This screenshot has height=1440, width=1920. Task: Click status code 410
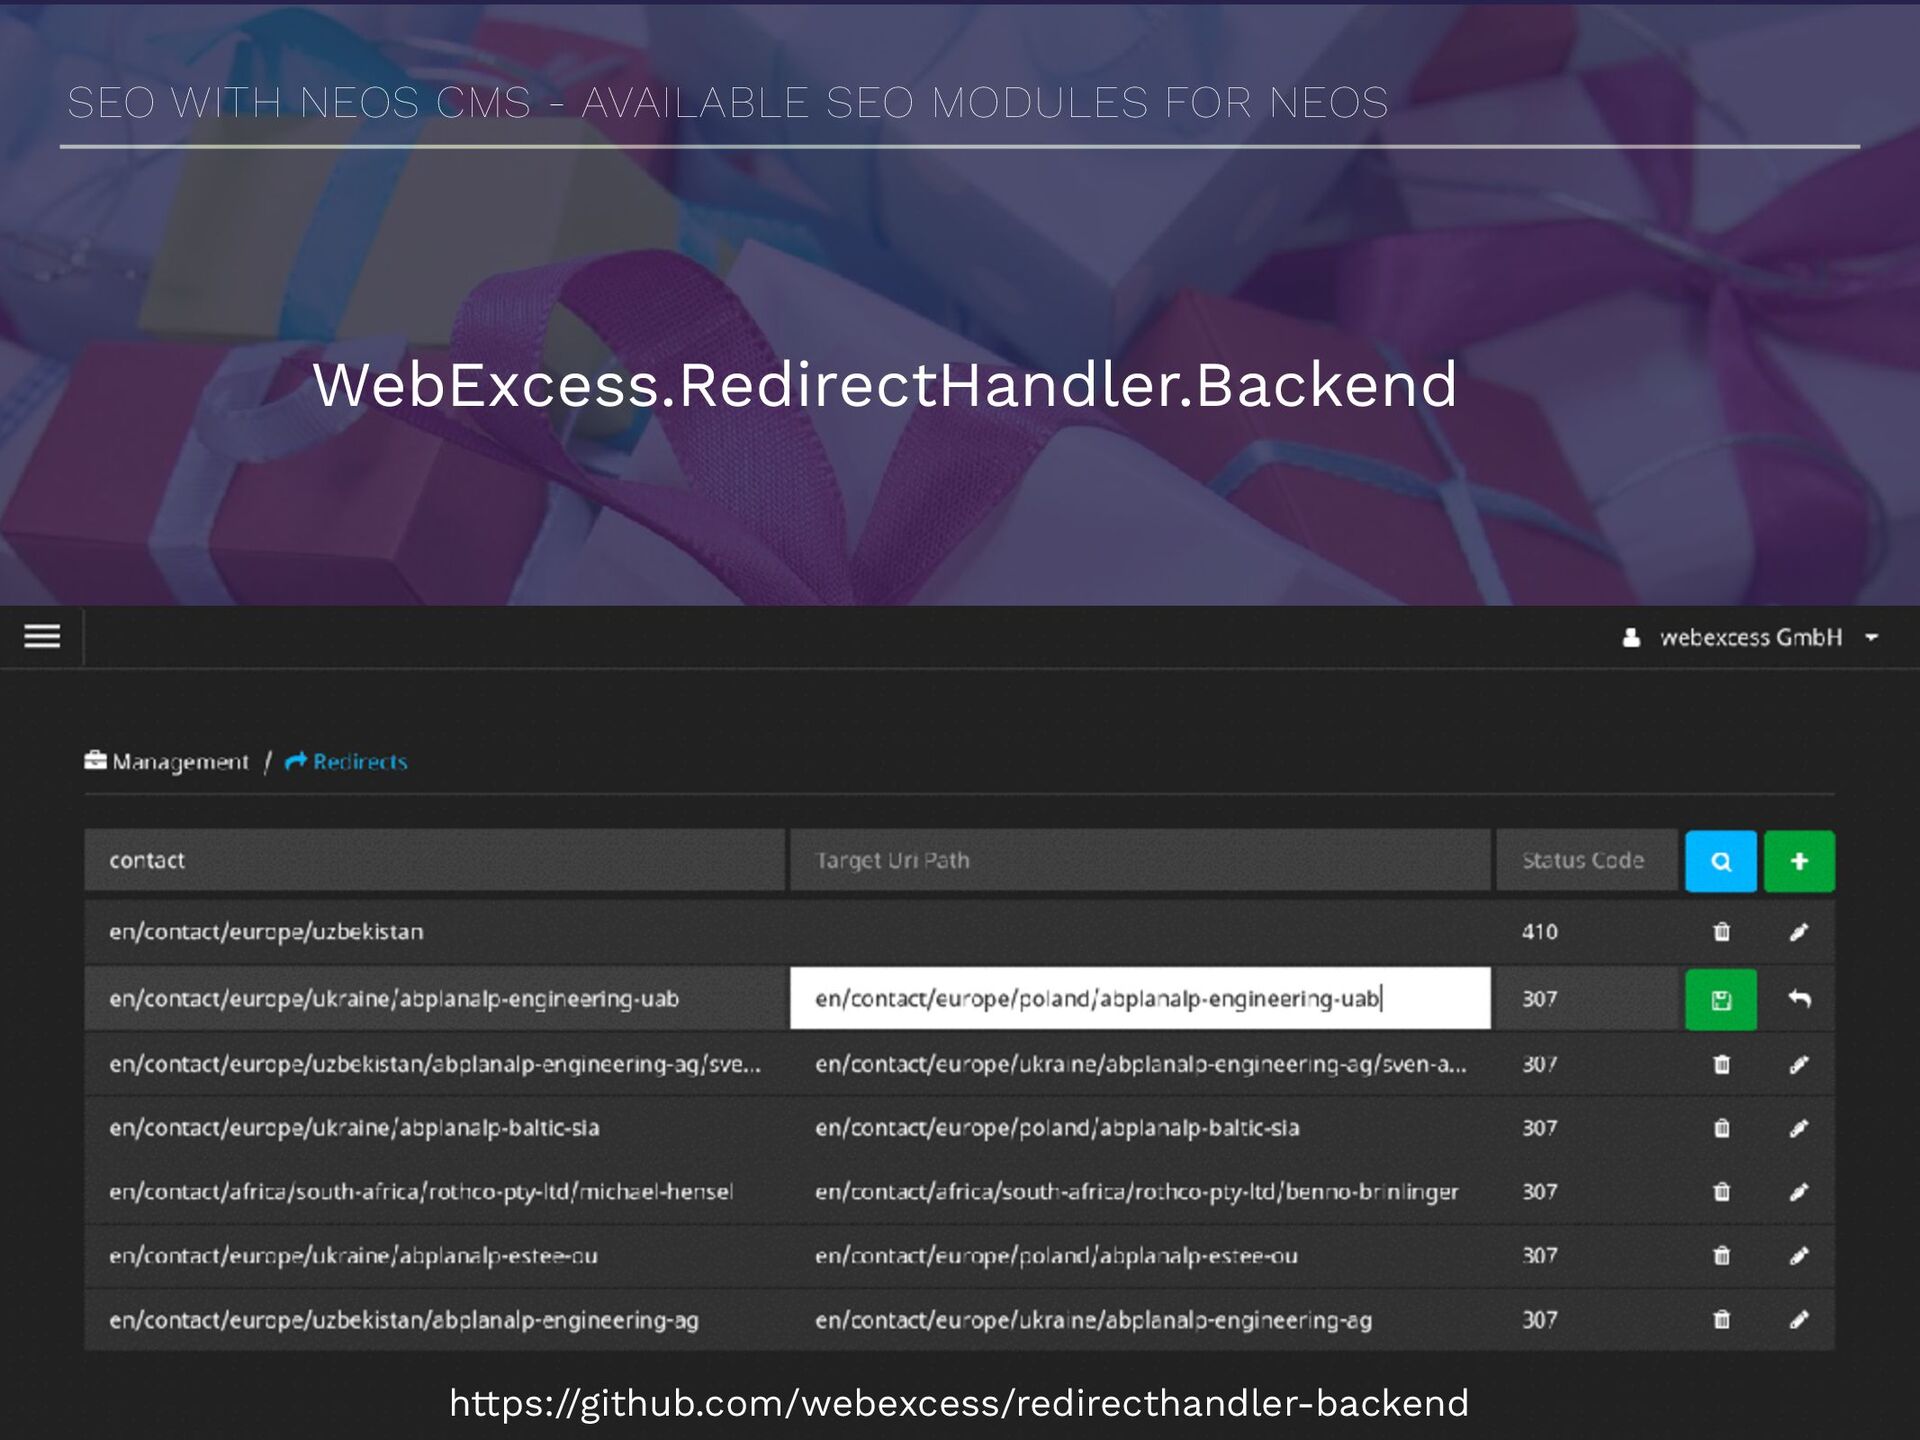[1540, 932]
